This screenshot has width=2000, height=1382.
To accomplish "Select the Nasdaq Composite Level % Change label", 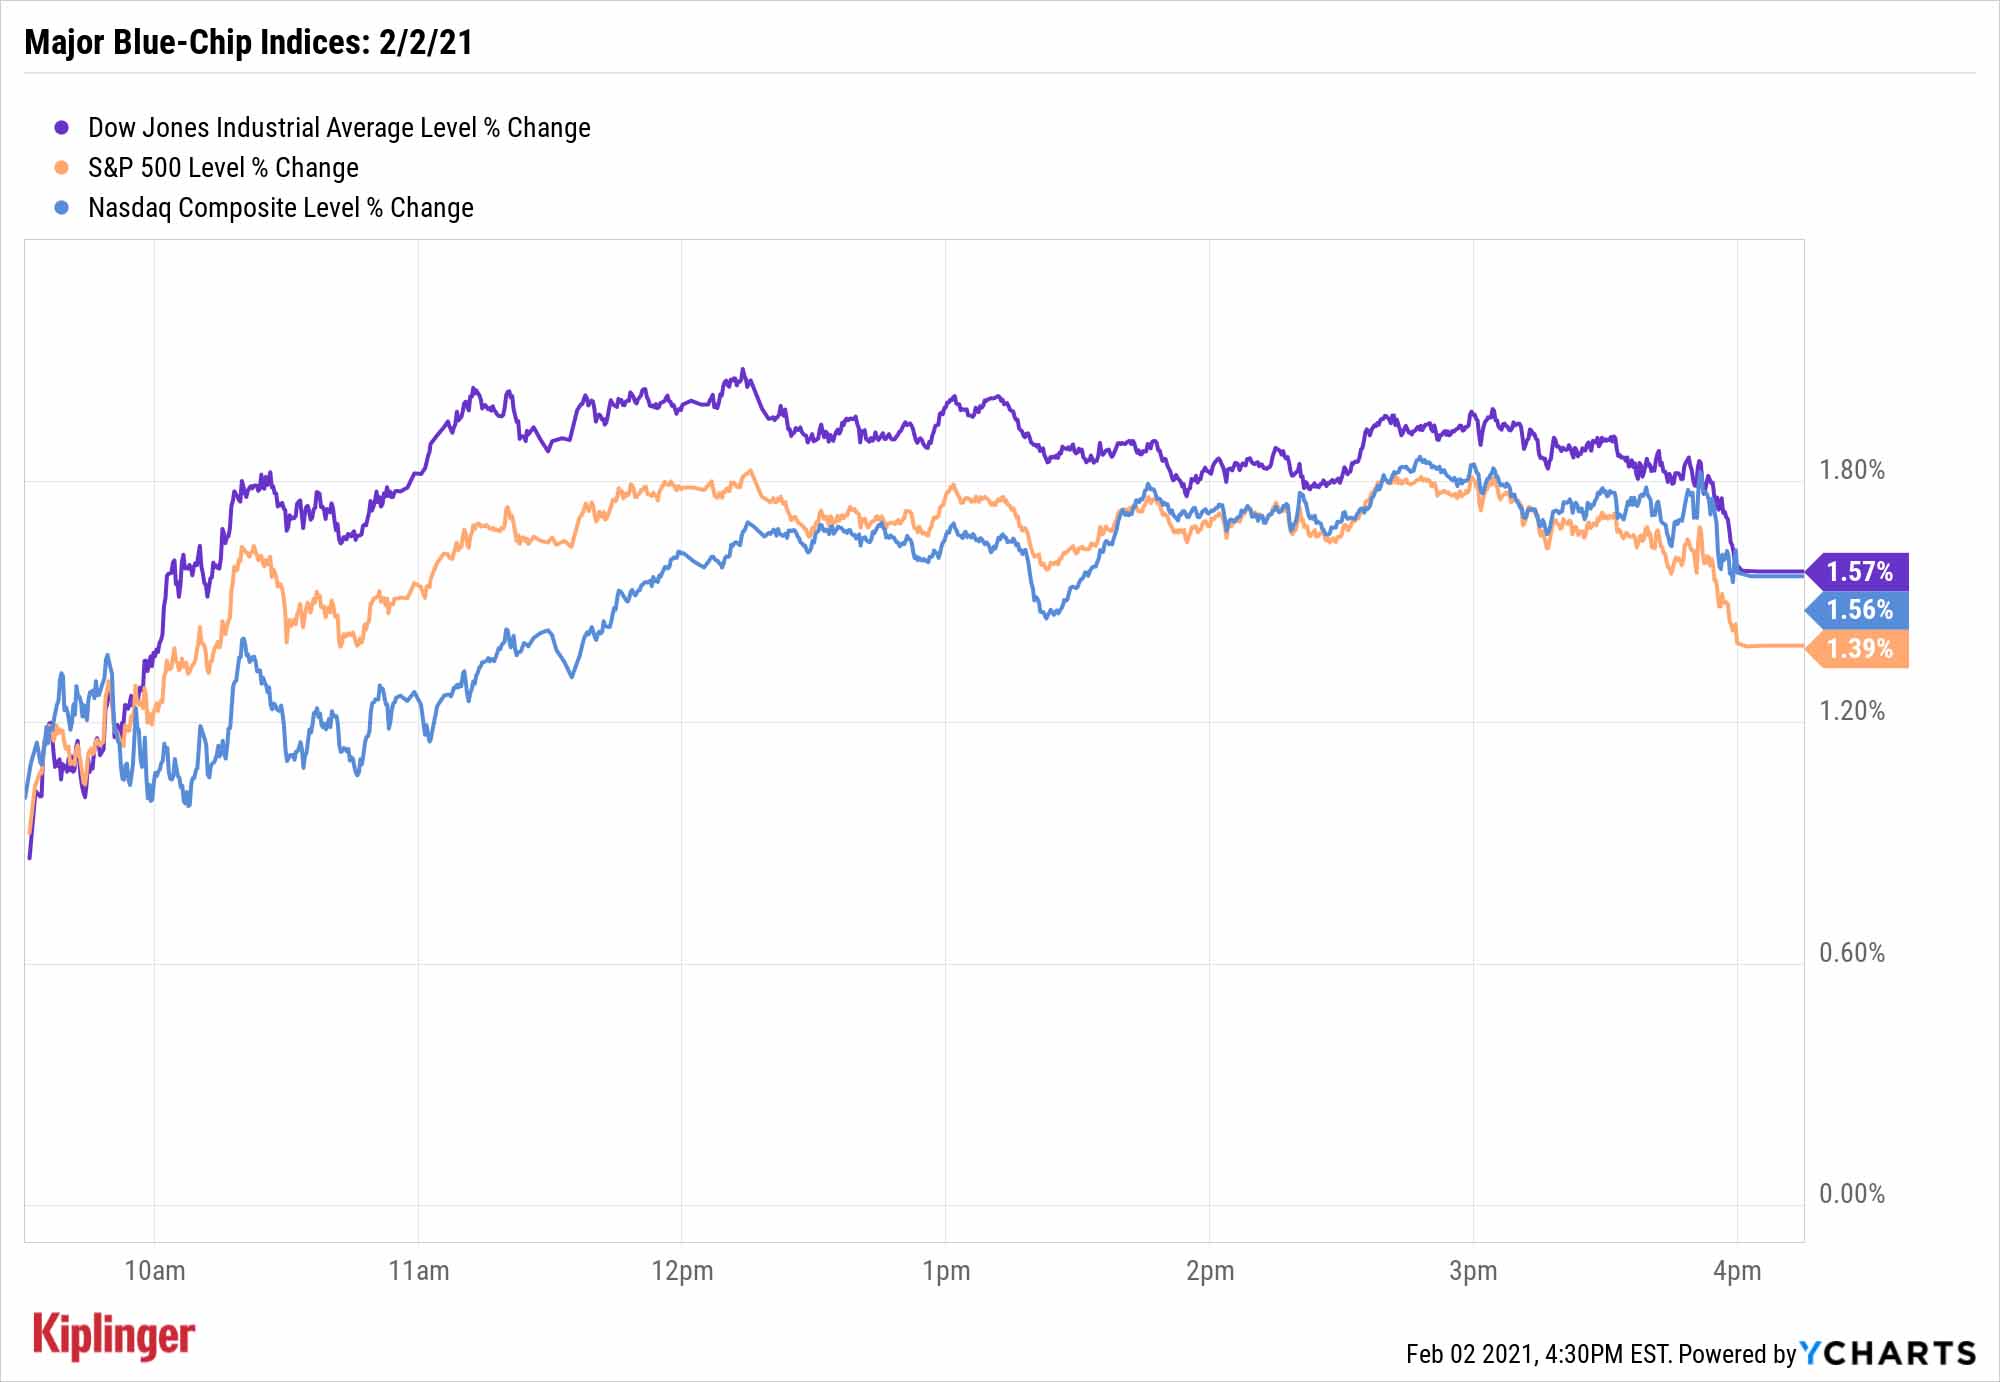I will coord(281,208).
